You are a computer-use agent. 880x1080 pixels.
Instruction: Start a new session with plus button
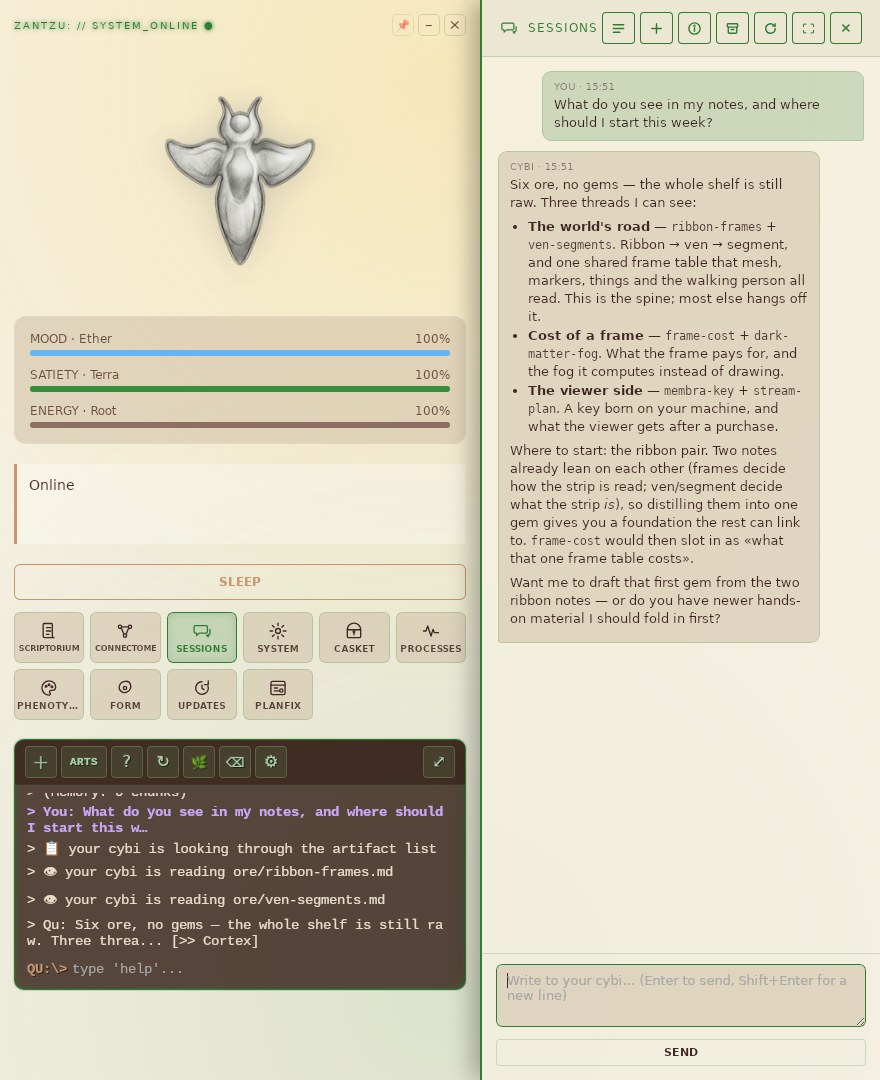tap(656, 28)
